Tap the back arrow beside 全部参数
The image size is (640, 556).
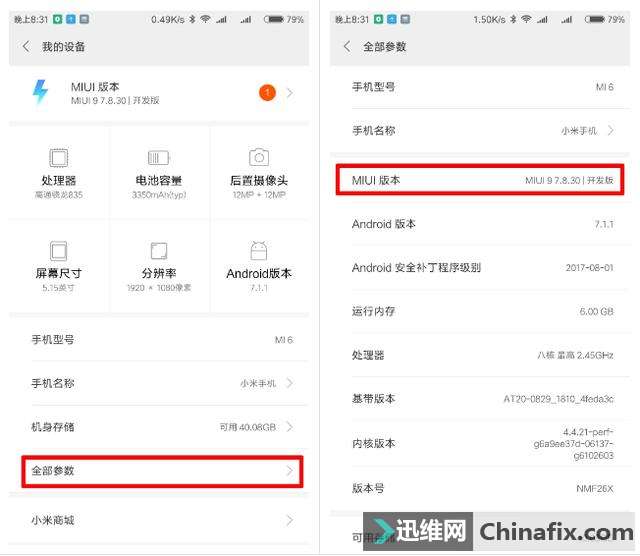pos(347,47)
